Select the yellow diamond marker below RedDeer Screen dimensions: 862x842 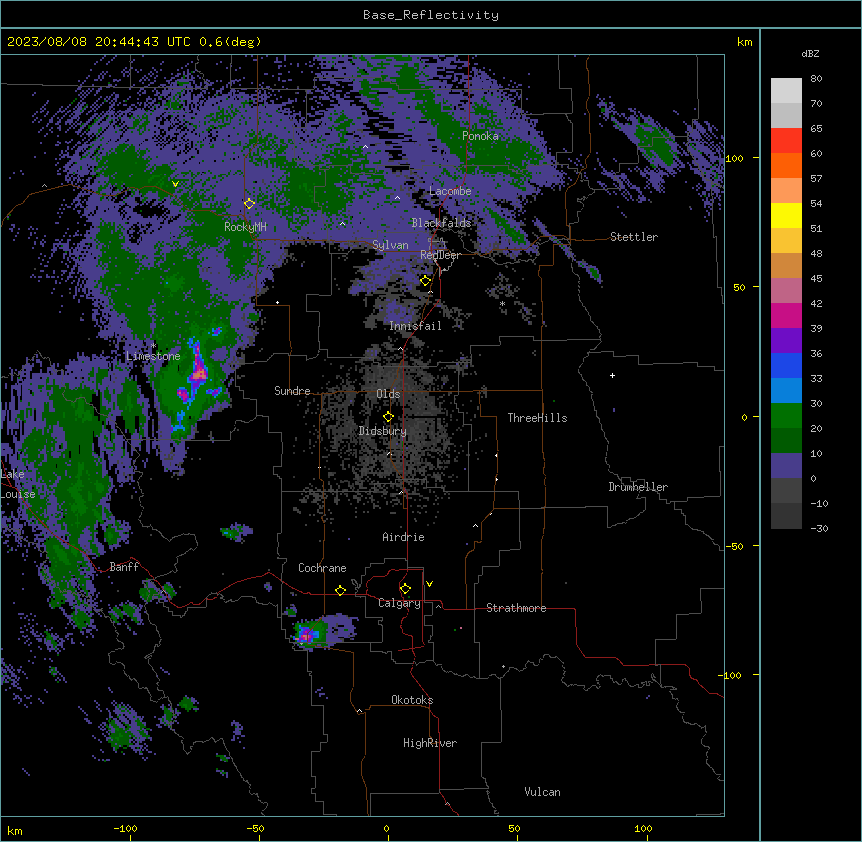[426, 281]
